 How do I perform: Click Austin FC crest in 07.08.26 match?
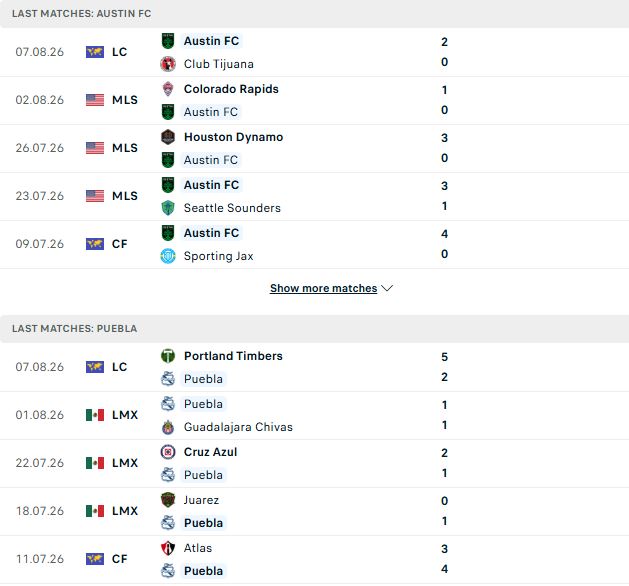coord(168,41)
